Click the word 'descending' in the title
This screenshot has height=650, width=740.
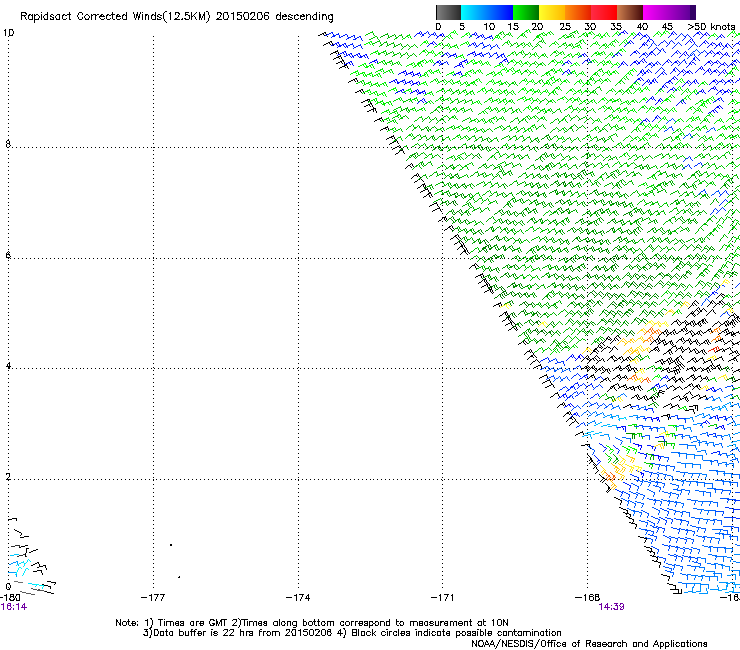point(304,17)
